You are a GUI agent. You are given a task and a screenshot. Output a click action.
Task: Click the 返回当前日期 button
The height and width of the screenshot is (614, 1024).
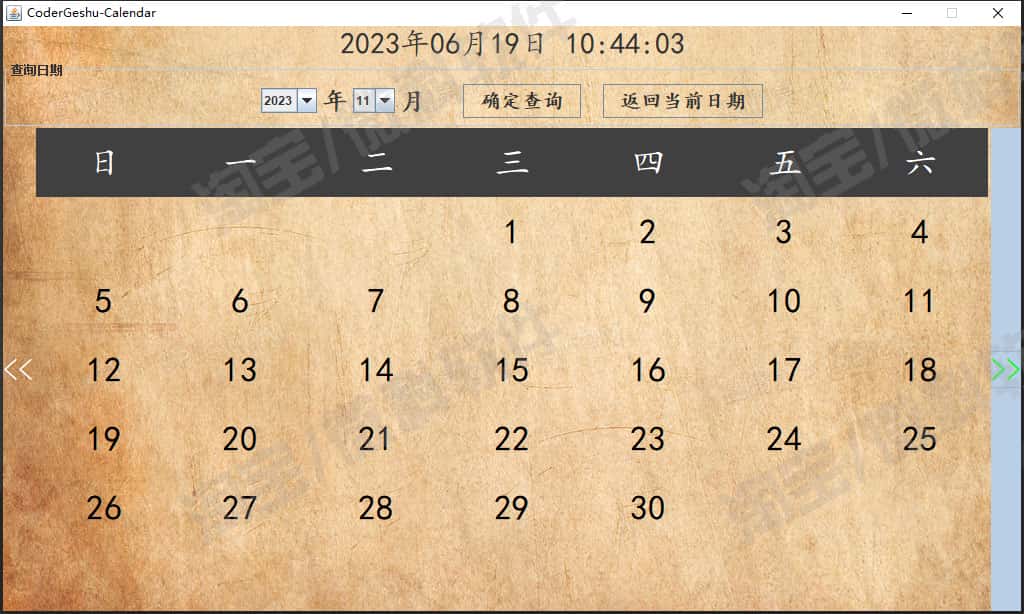[682, 101]
